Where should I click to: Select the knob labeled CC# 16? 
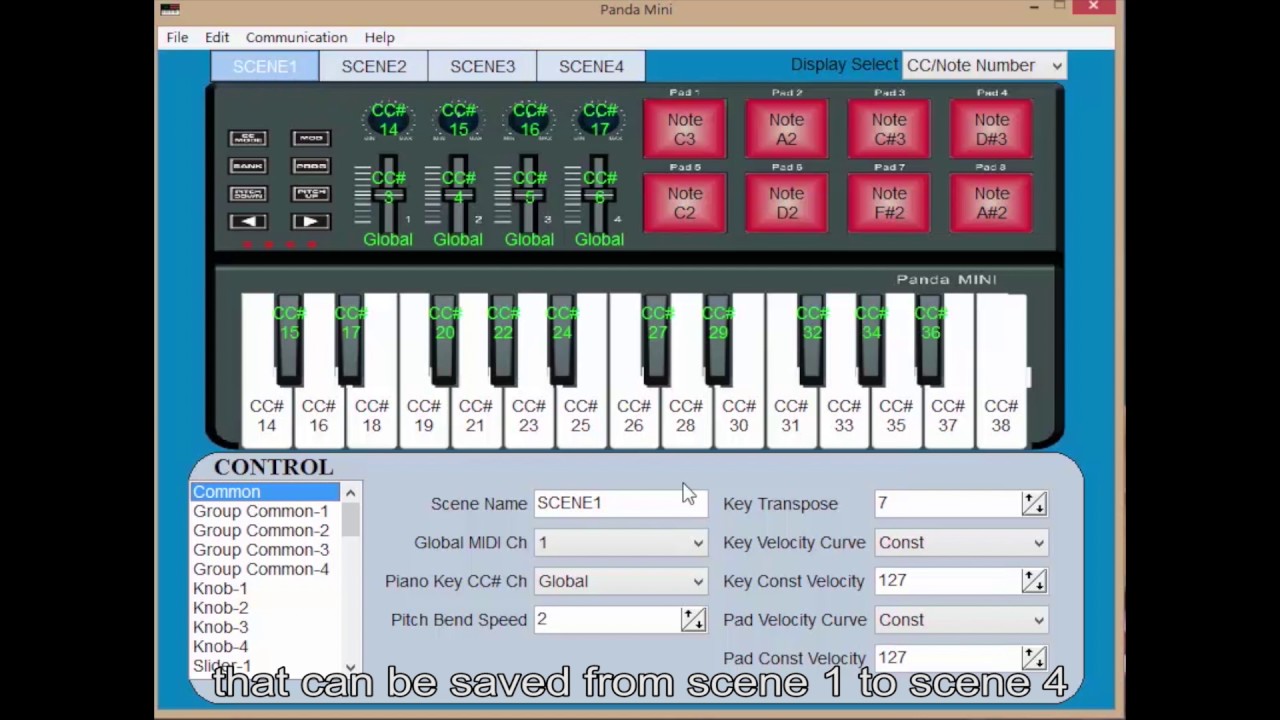pyautogui.click(x=529, y=120)
